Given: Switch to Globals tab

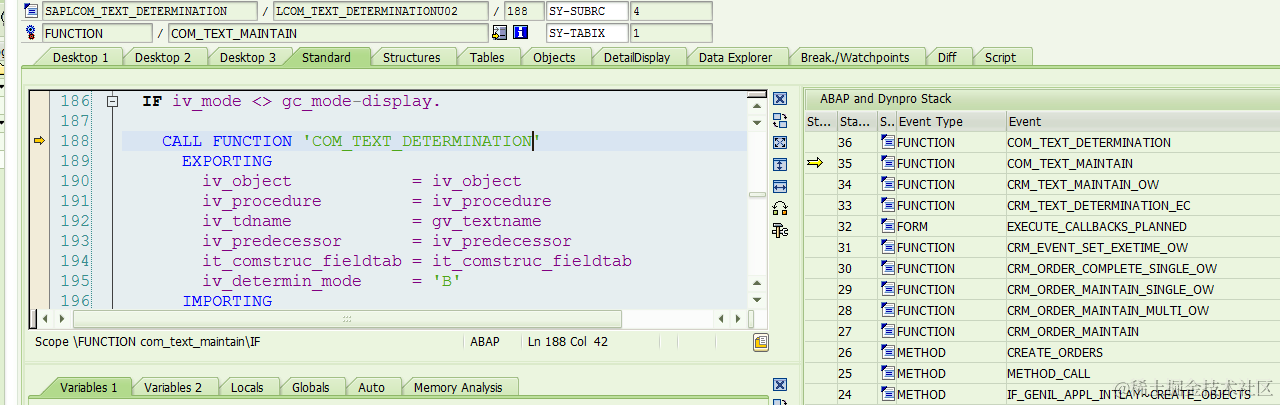Looking at the screenshot, I should pos(311,388).
